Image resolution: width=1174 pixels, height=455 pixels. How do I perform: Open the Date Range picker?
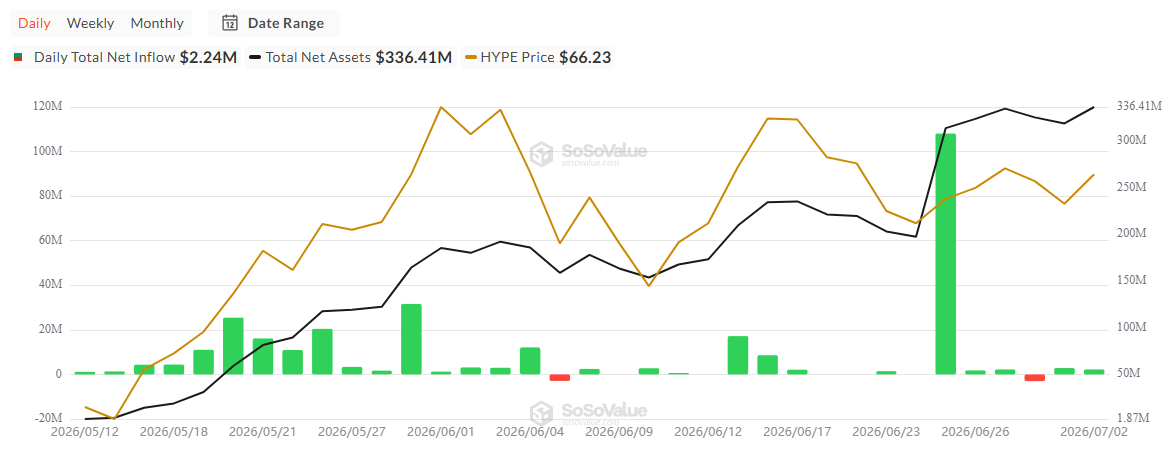(x=273, y=23)
